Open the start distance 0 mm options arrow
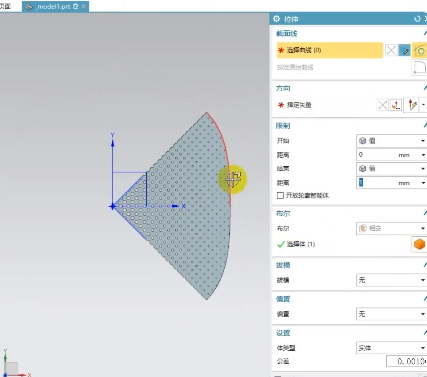Viewport: 427px width, 377px height. pyautogui.click(x=423, y=155)
